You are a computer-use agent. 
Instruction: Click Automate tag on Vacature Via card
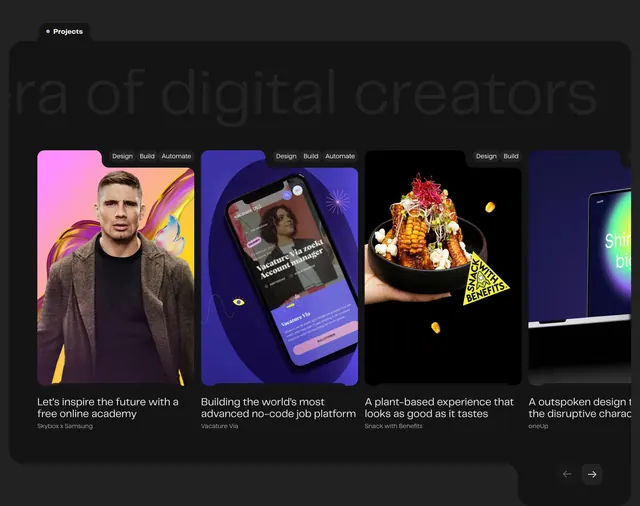point(340,156)
